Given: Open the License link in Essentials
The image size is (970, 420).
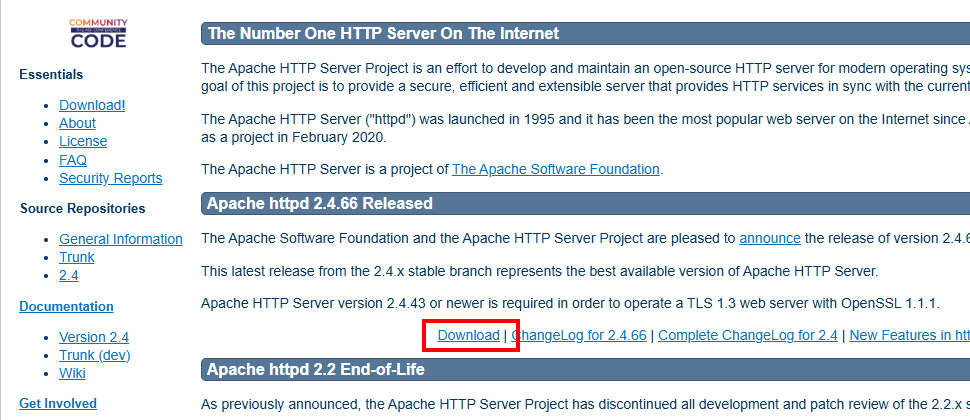Looking at the screenshot, I should (83, 141).
